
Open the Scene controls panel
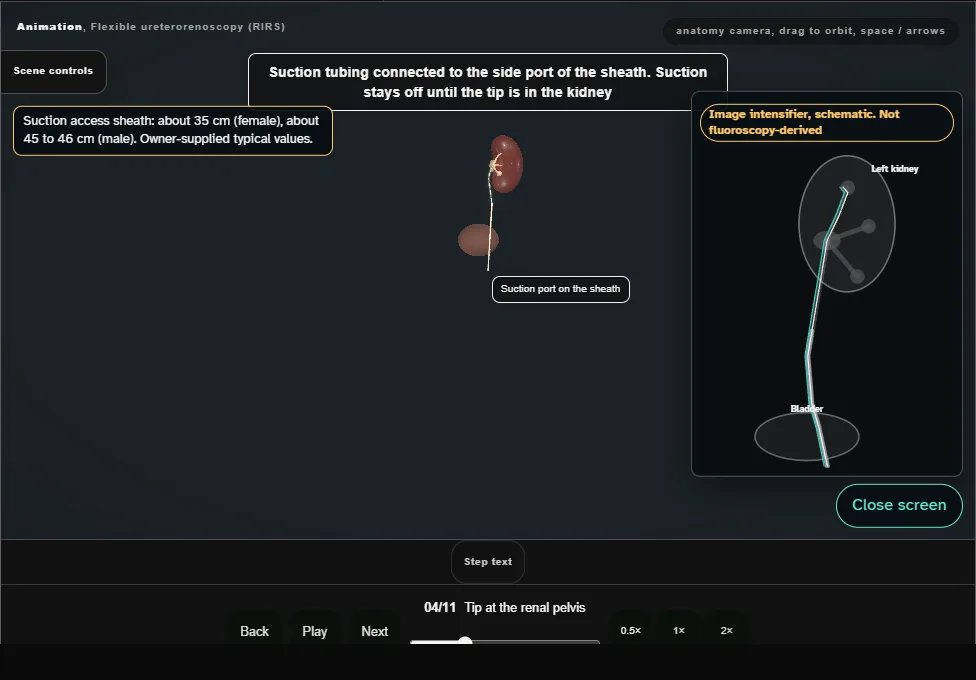54,72
